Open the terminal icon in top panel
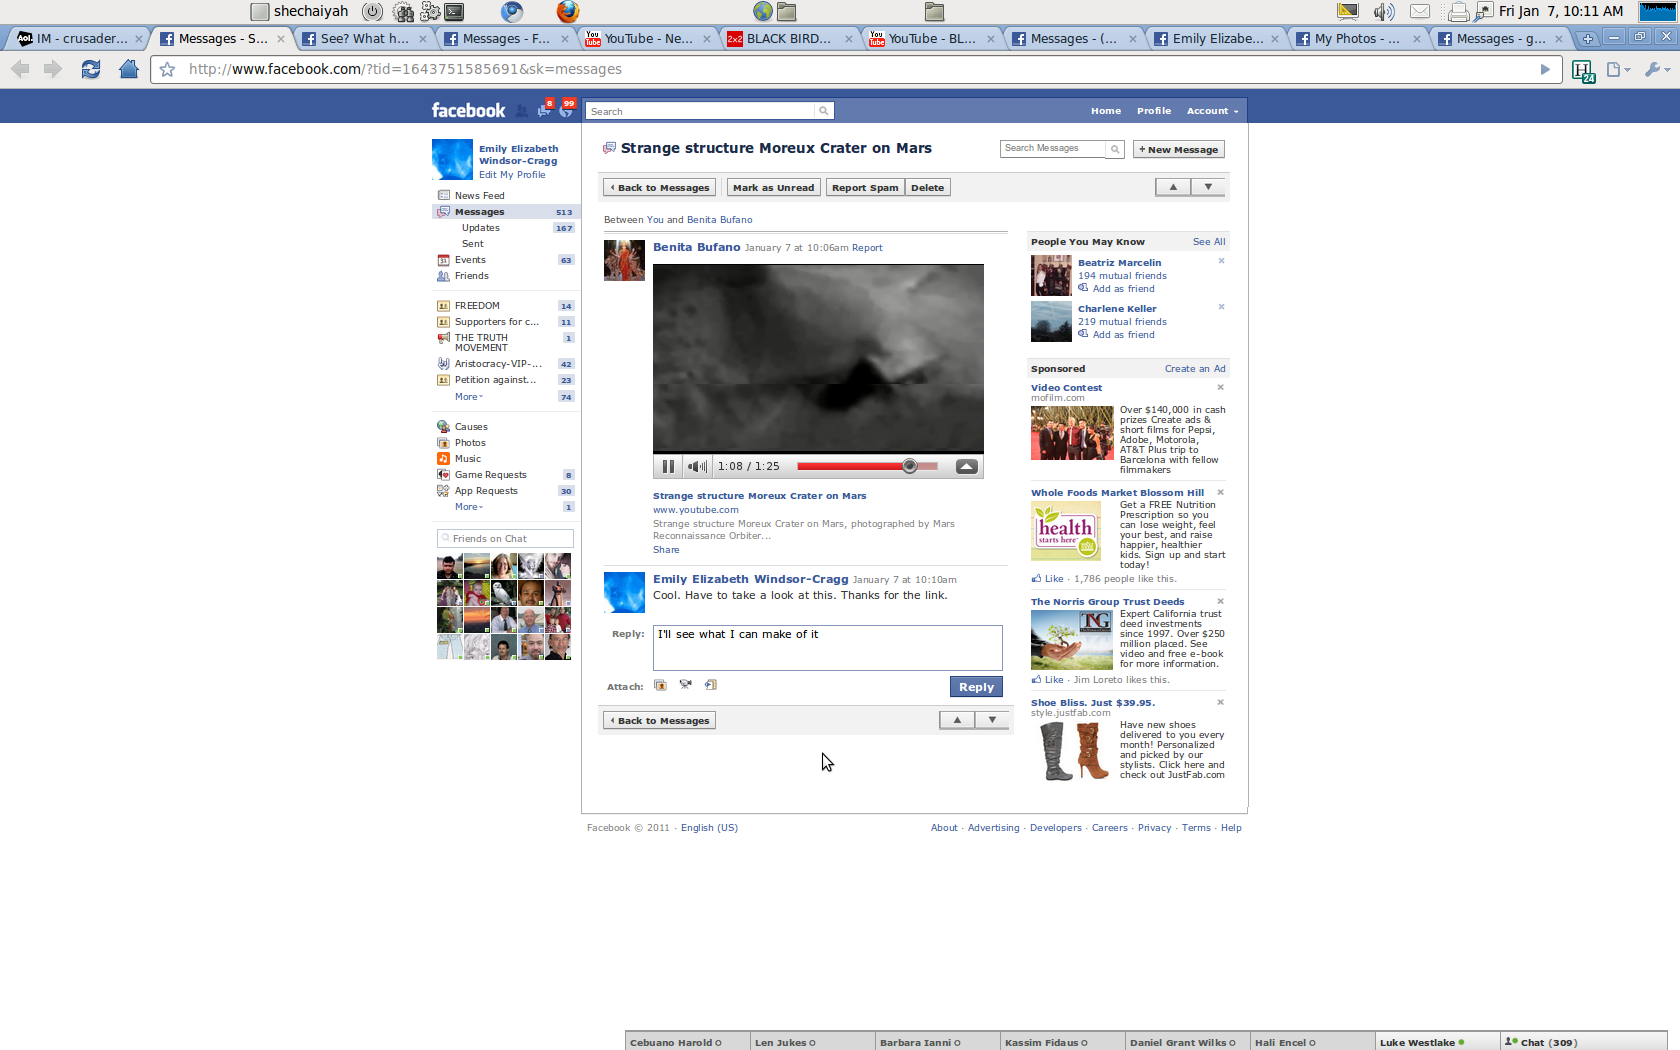Image resolution: width=1680 pixels, height=1050 pixels. point(454,12)
